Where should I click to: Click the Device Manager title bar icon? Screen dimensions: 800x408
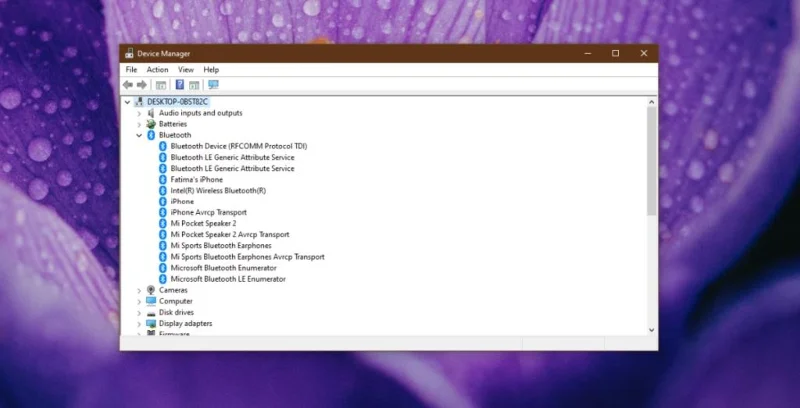pos(129,53)
